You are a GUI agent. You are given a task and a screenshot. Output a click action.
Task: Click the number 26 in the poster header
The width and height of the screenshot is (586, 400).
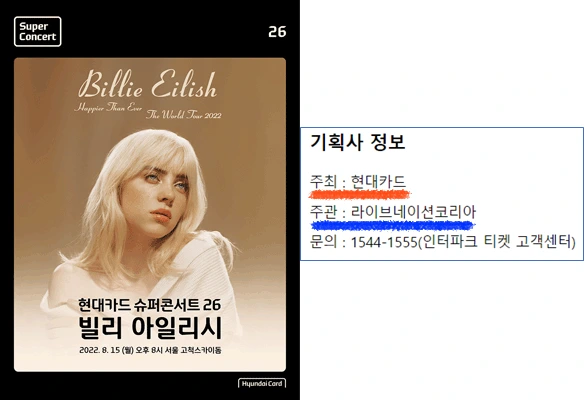point(277,32)
